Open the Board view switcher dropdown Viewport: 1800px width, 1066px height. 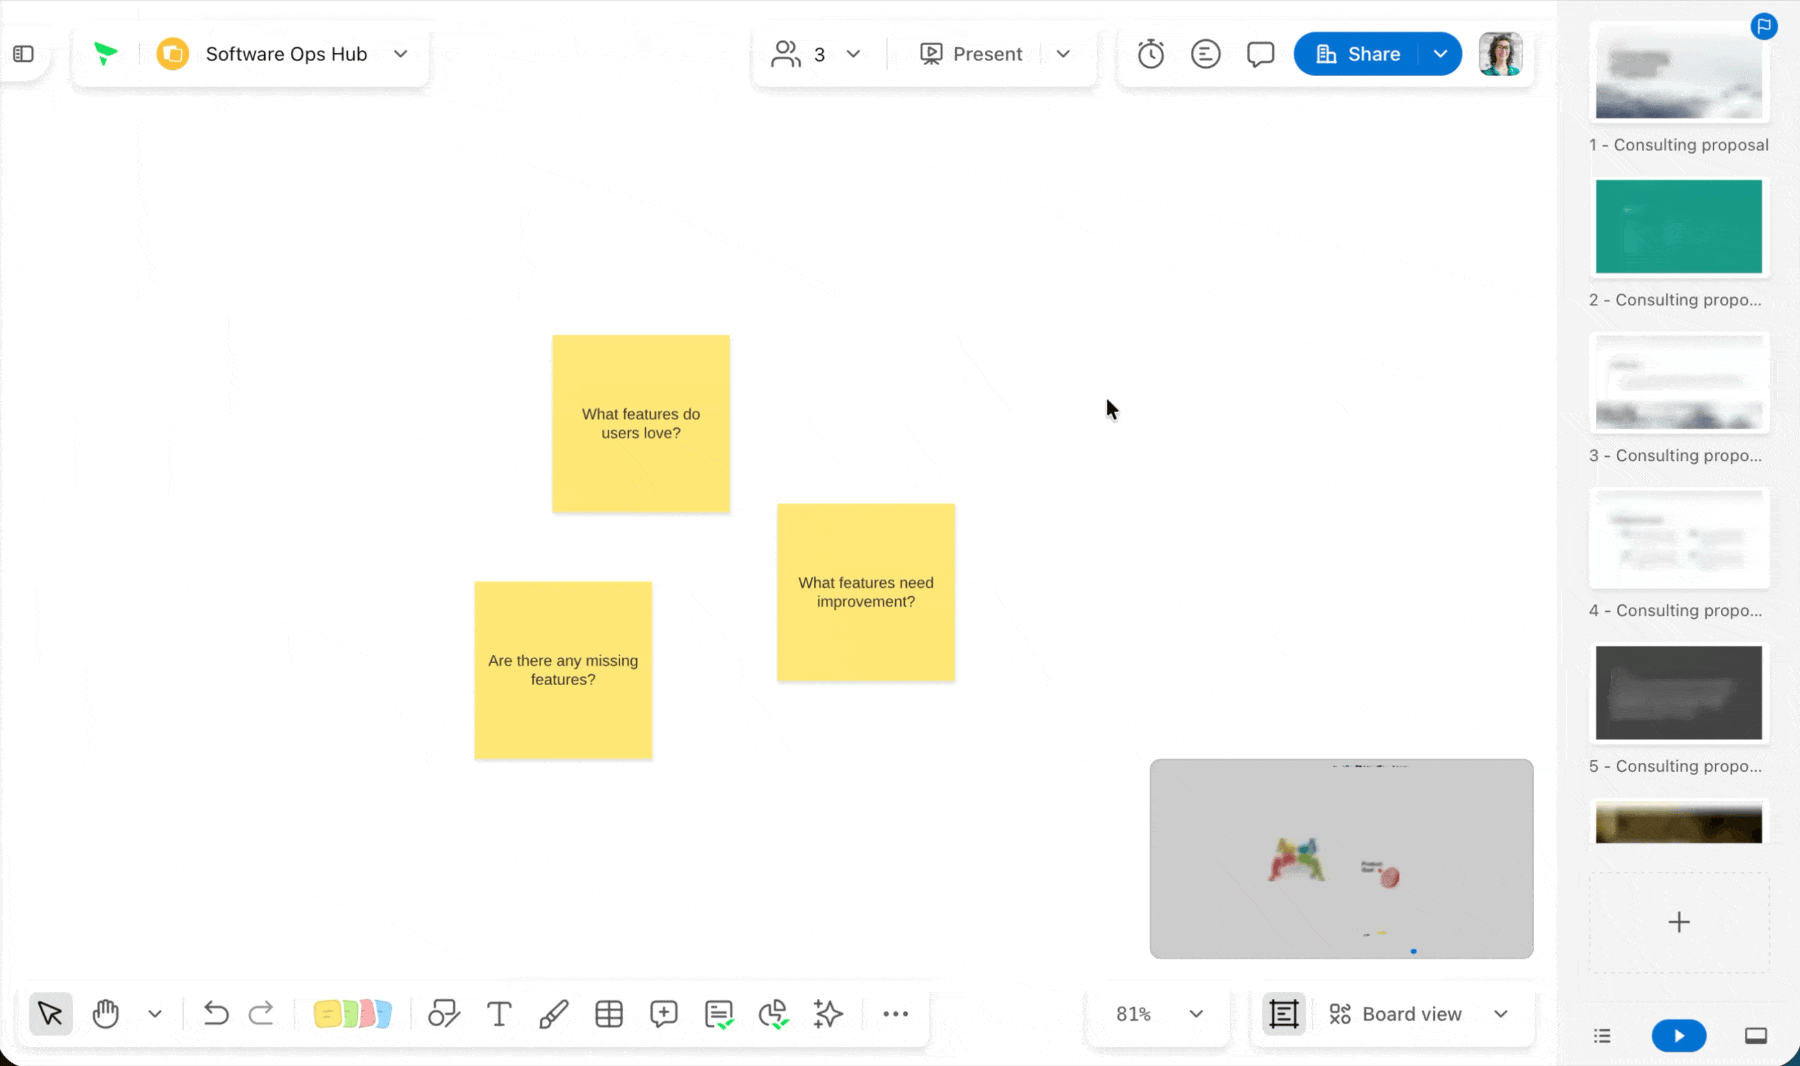click(1418, 1014)
